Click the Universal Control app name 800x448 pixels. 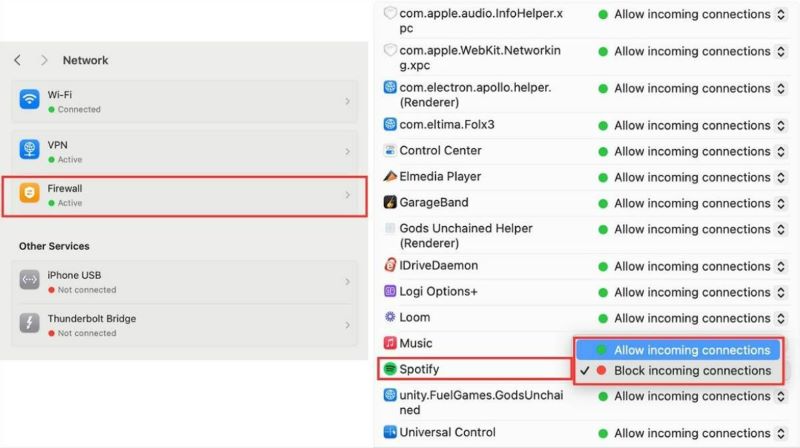[447, 432]
